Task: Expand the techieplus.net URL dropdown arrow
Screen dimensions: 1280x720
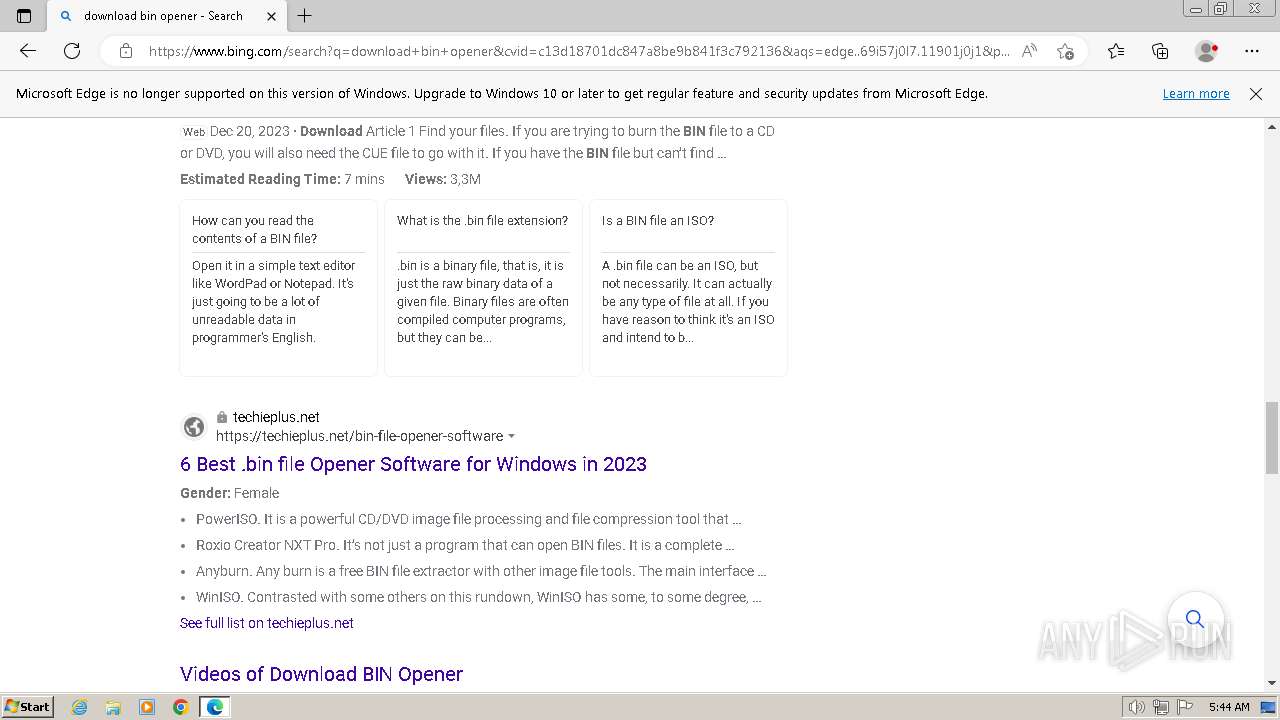Action: [512, 437]
